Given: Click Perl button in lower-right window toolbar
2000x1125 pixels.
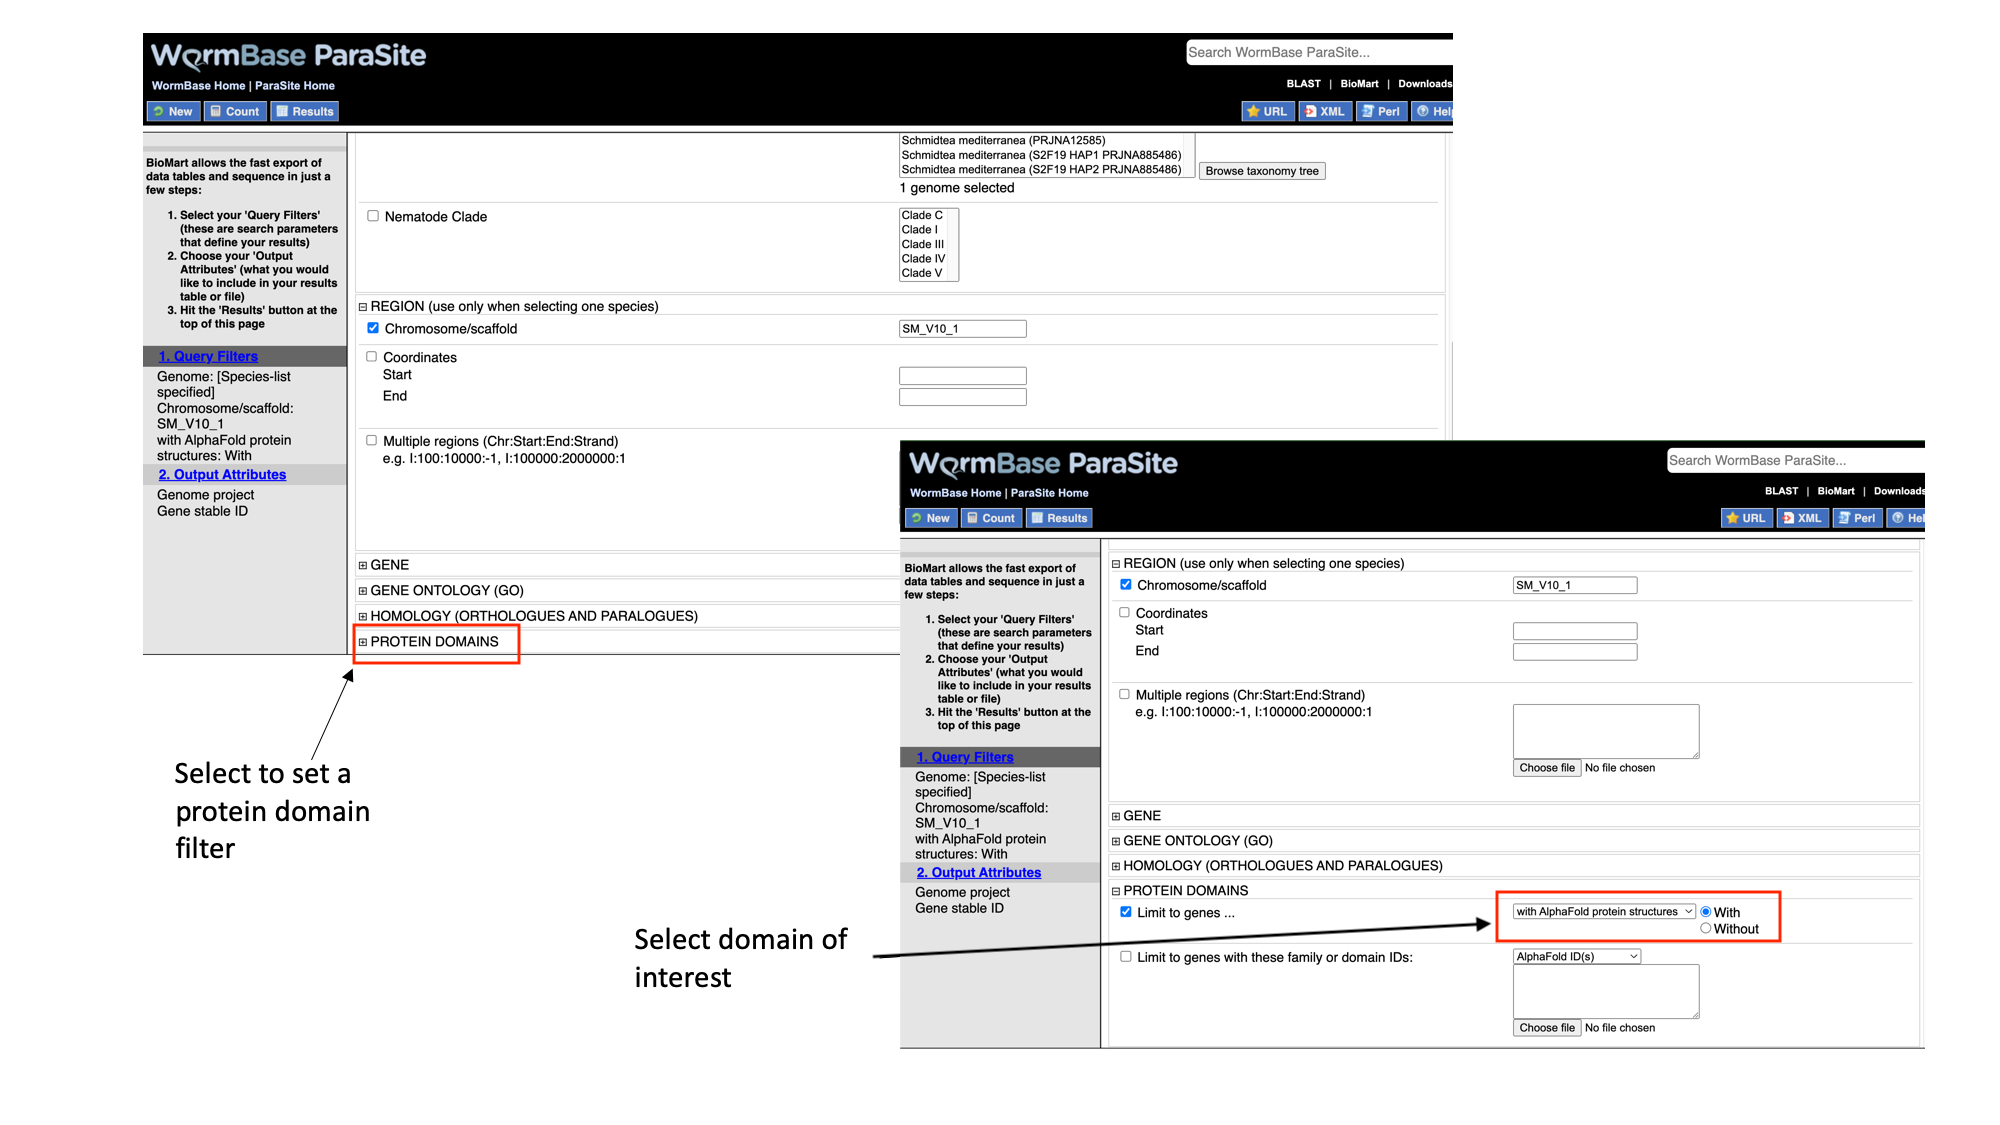Looking at the screenshot, I should tap(1858, 518).
